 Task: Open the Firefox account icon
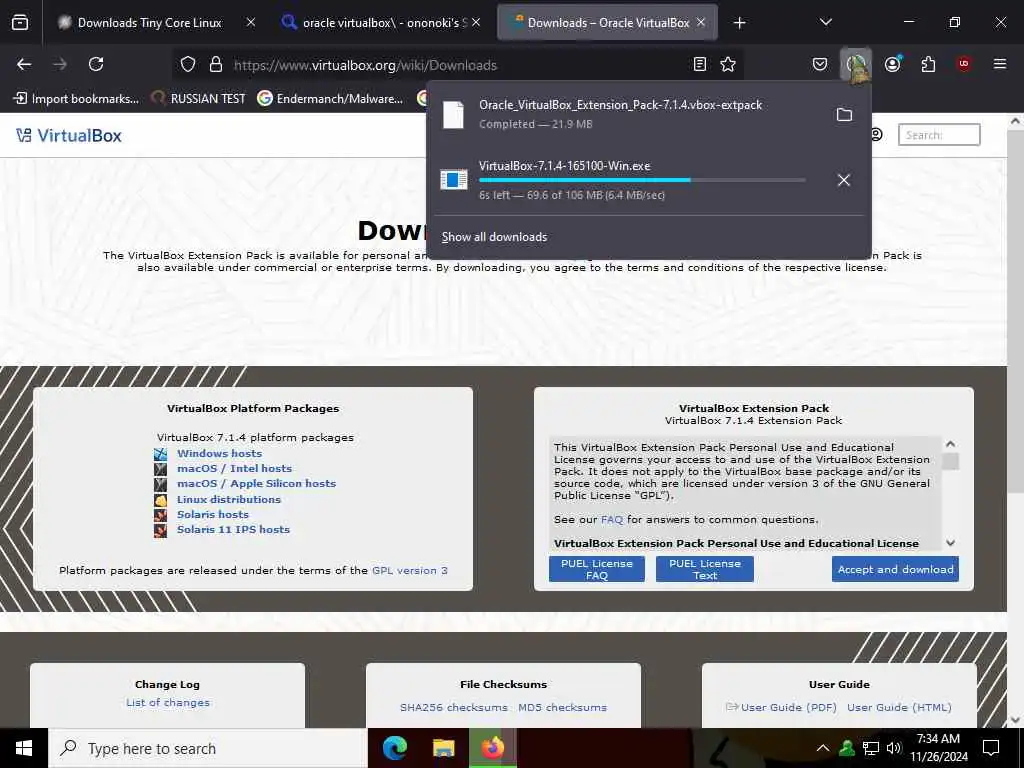892,64
